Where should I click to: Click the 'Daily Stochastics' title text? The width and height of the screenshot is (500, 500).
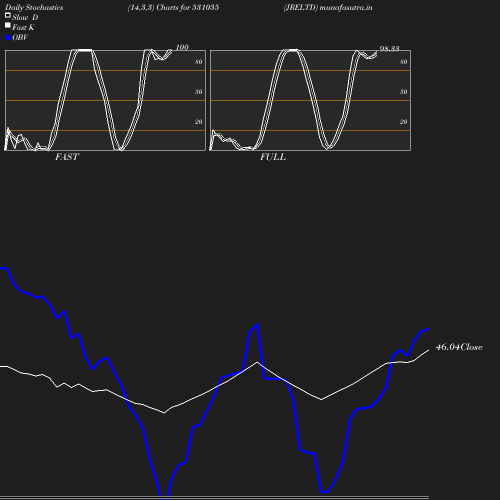coord(34,8)
